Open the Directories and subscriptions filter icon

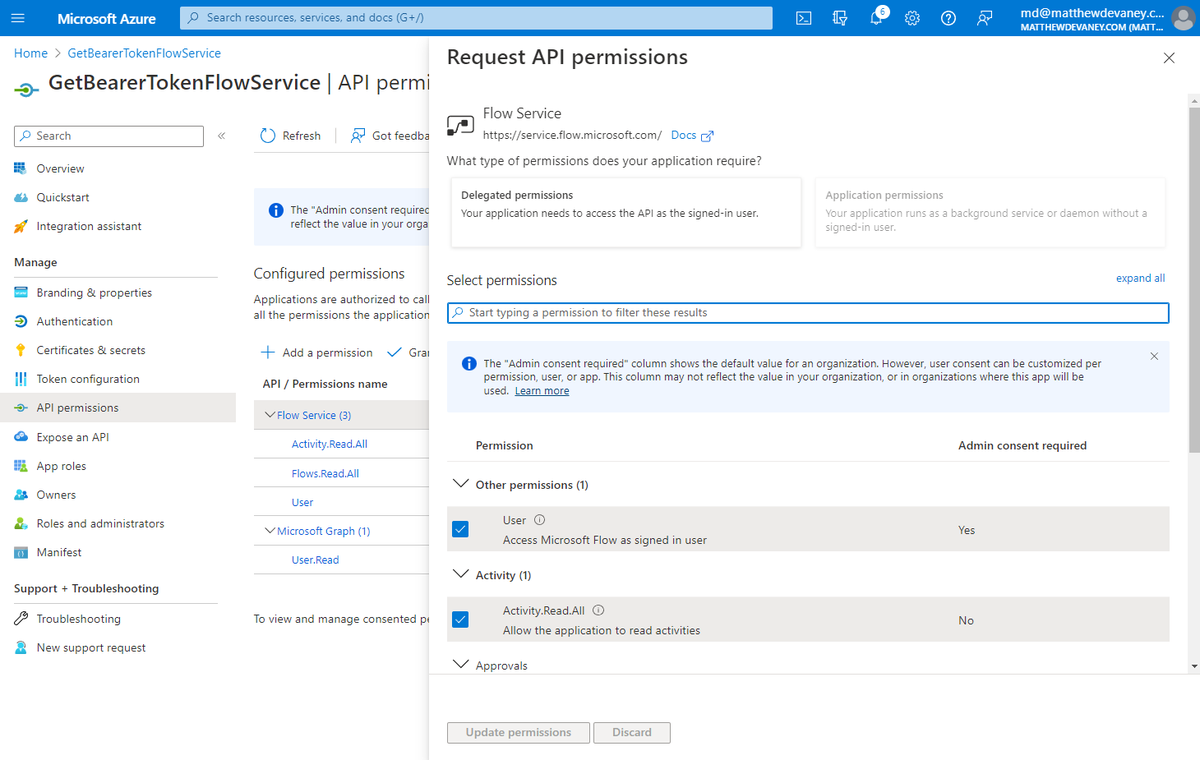(x=840, y=18)
